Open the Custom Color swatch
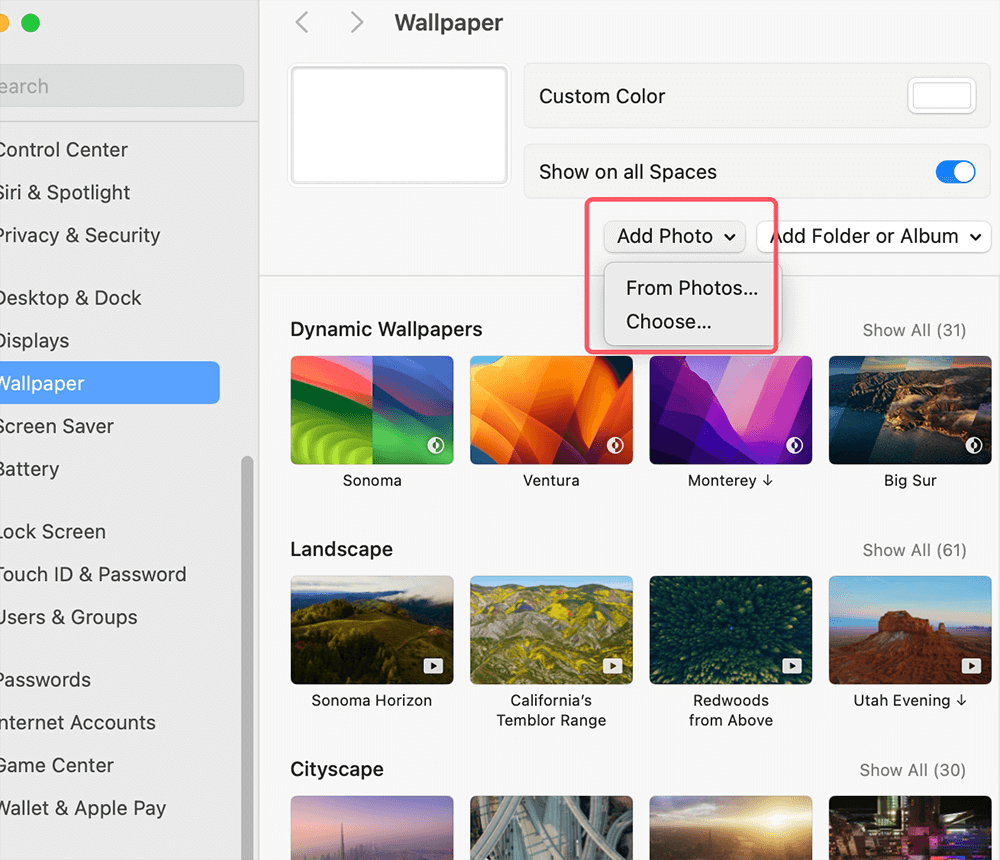The height and width of the screenshot is (860, 1000). 941,96
